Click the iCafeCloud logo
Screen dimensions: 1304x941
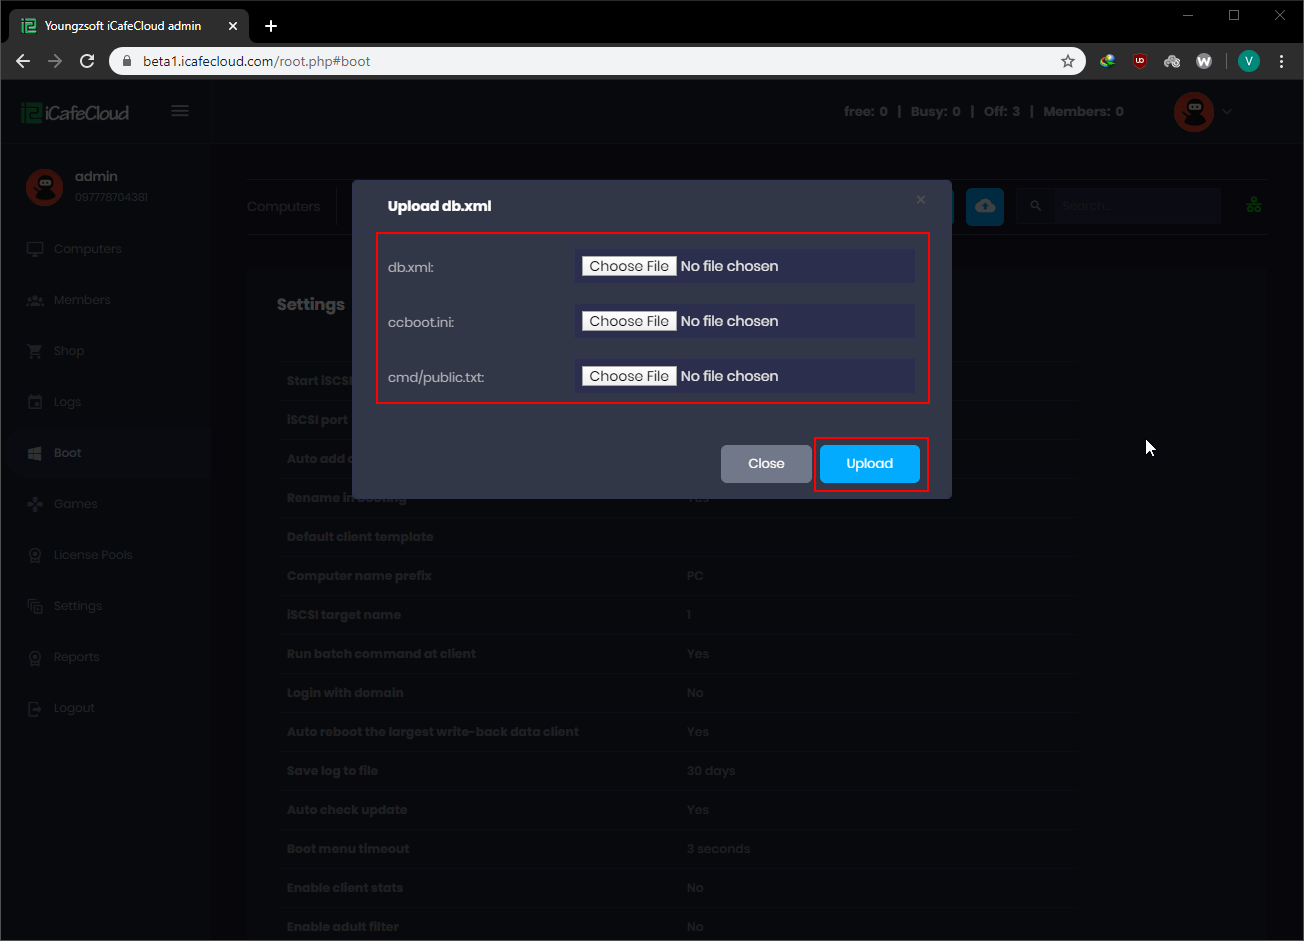tap(75, 111)
